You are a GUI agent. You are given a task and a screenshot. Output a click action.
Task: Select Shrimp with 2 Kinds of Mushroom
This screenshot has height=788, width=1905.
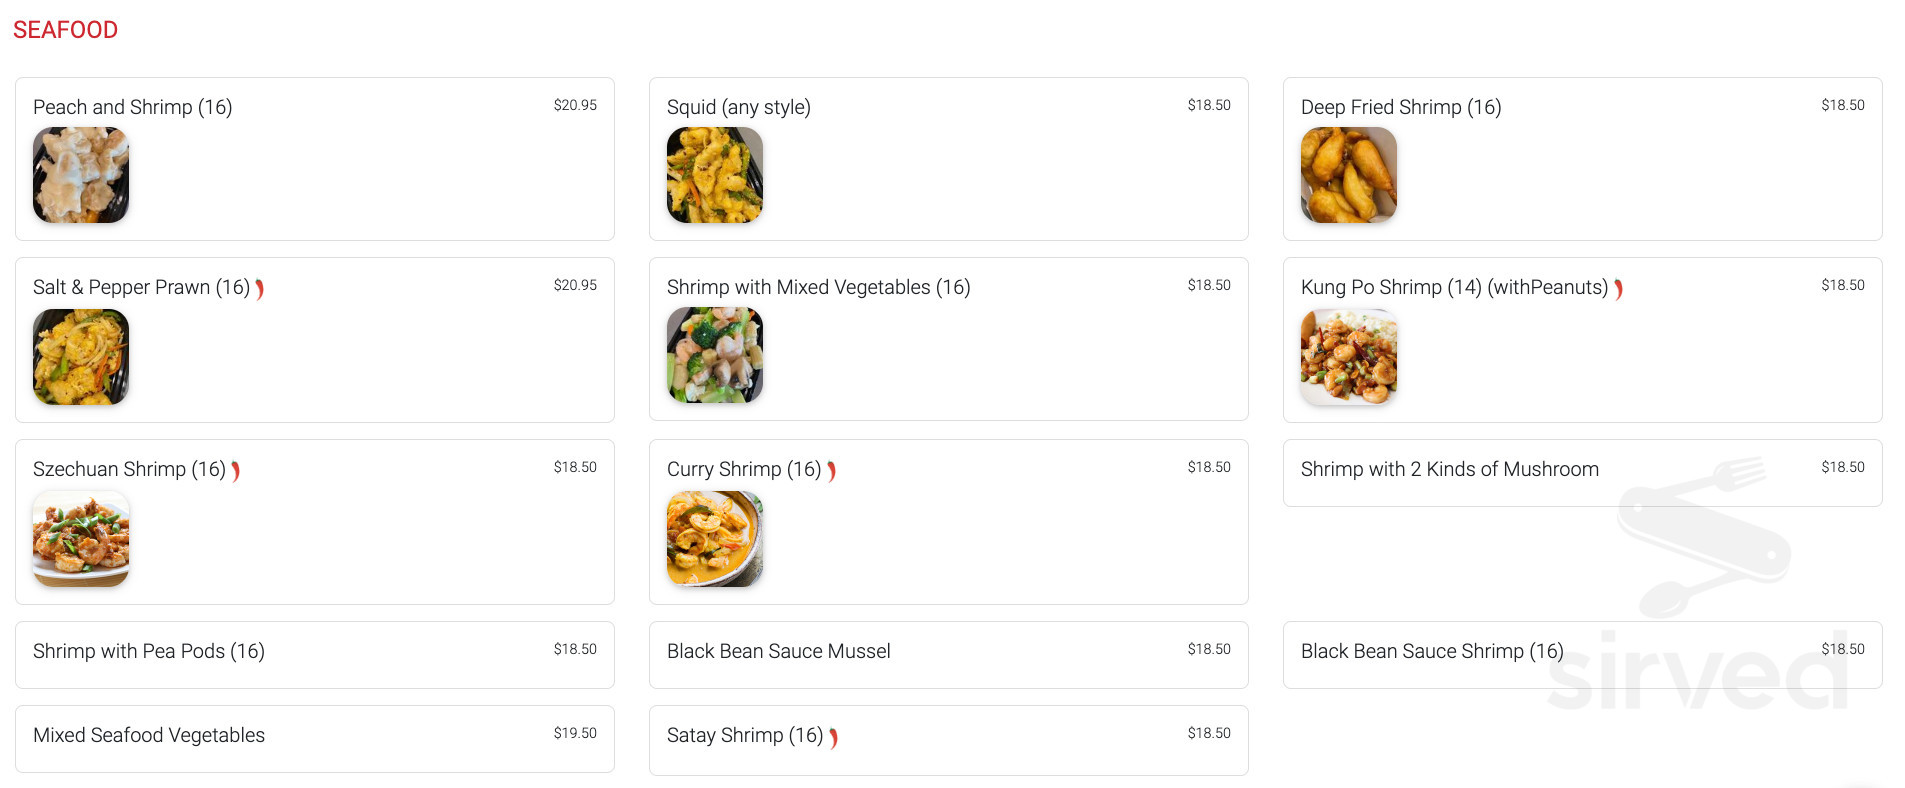(x=1449, y=470)
